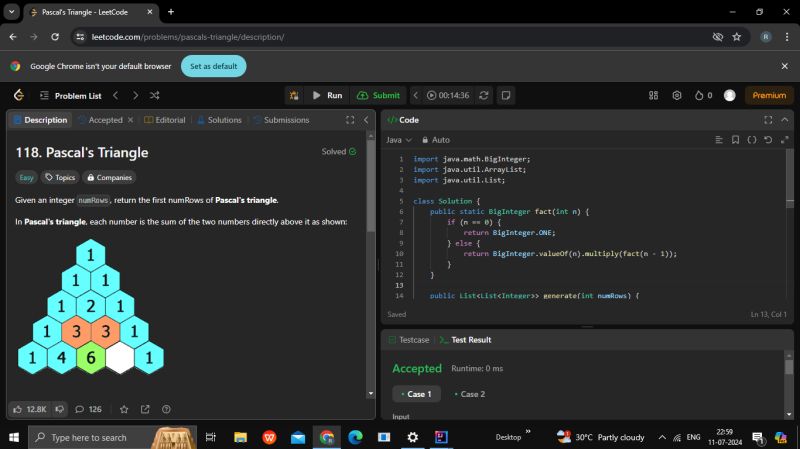800x449 pixels.
Task: Select the Test Result tab
Action: (465, 340)
